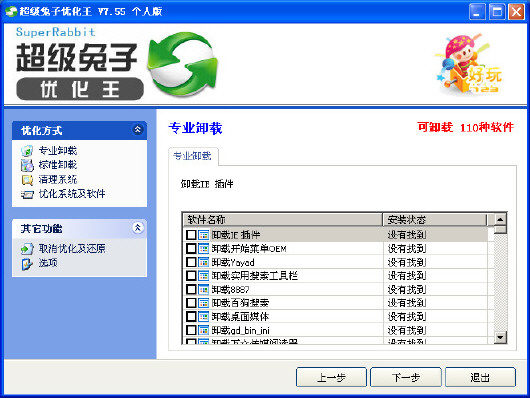
Task: Open 清理系统 sidebar icon
Action: pyautogui.click(x=27, y=180)
